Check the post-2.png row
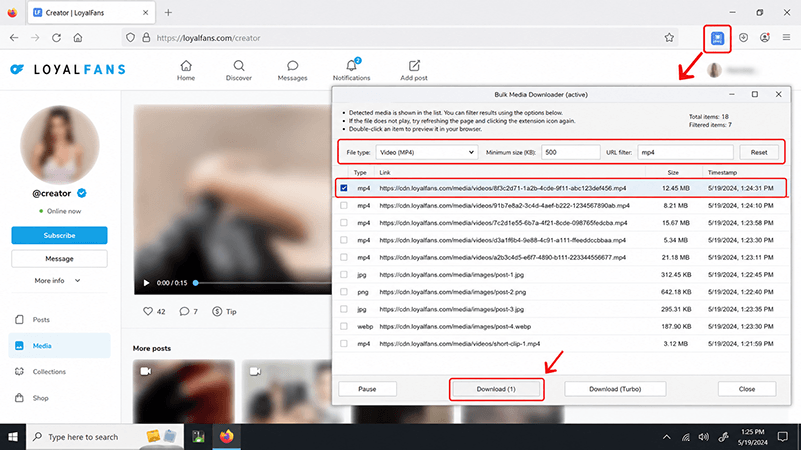Screen dimensions: 801x450 coord(344,292)
